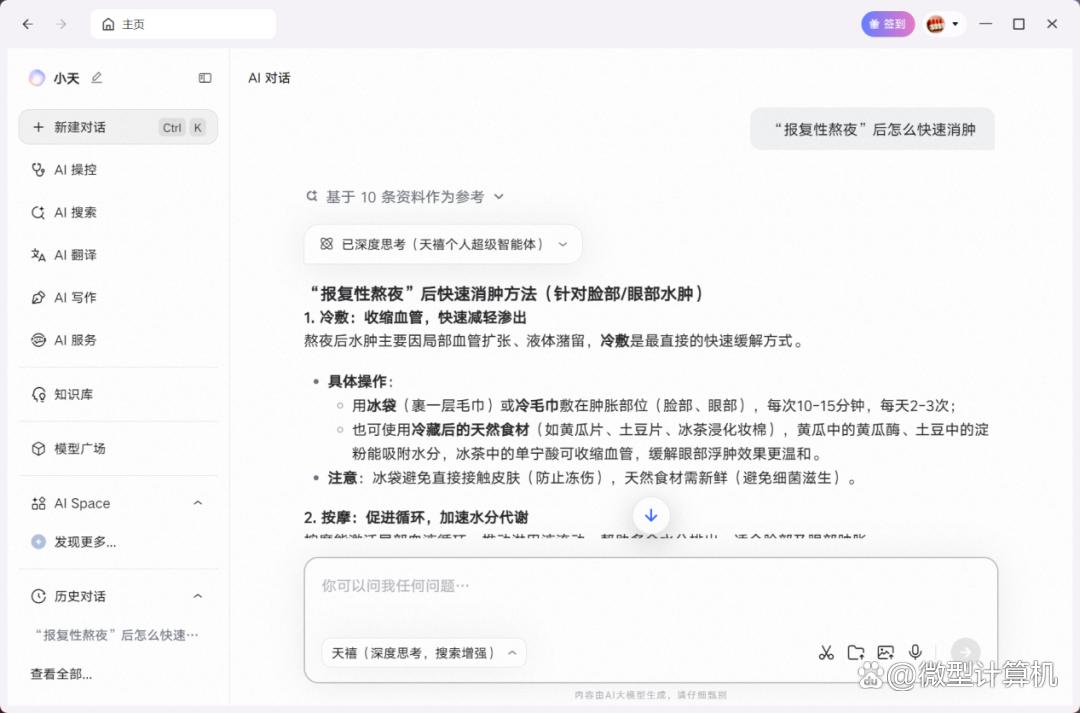Viewport: 1080px width, 713px height.
Task: Select 知识库 in the sidebar
Action: (x=73, y=394)
